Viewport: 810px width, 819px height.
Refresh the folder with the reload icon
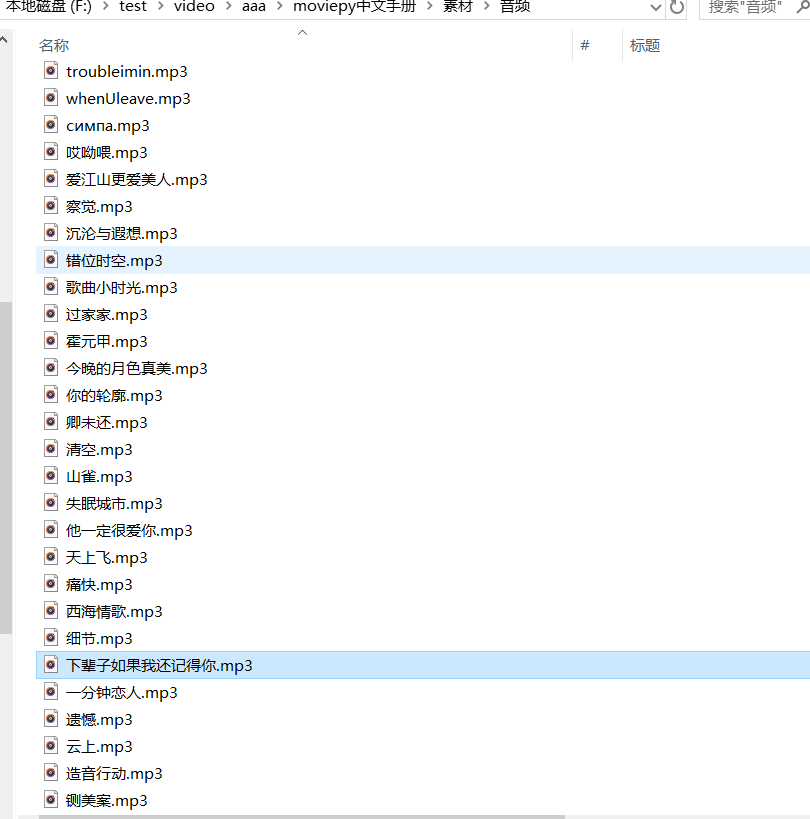[x=677, y=7]
